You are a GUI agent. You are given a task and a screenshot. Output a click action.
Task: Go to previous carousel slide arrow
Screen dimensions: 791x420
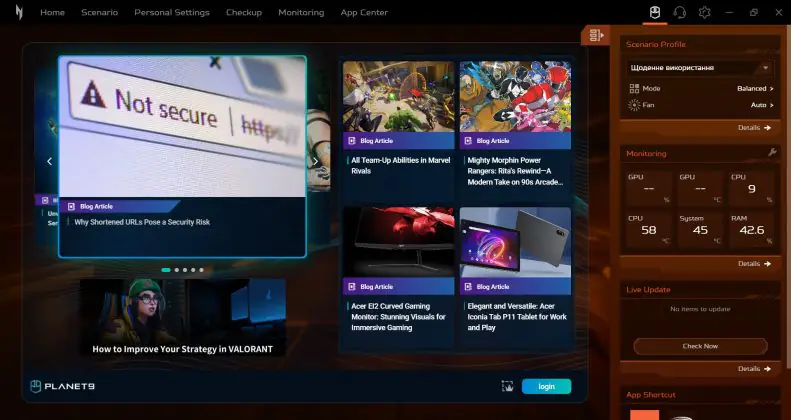click(49, 161)
